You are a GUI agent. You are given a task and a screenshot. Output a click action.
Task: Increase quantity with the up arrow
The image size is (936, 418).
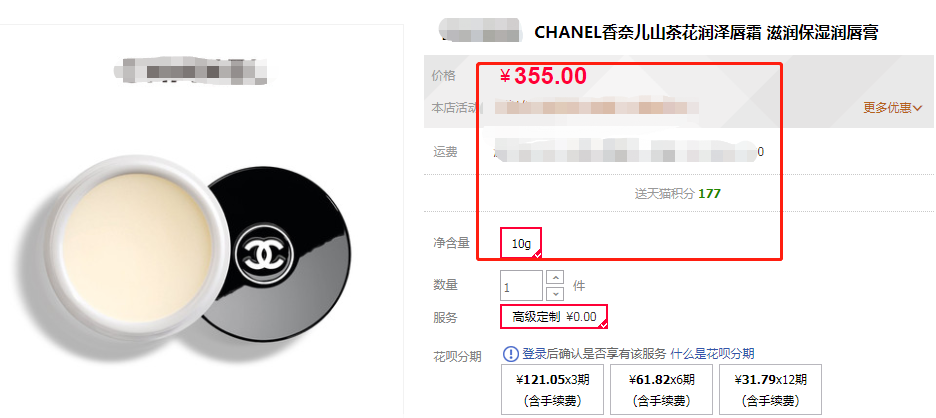click(556, 278)
